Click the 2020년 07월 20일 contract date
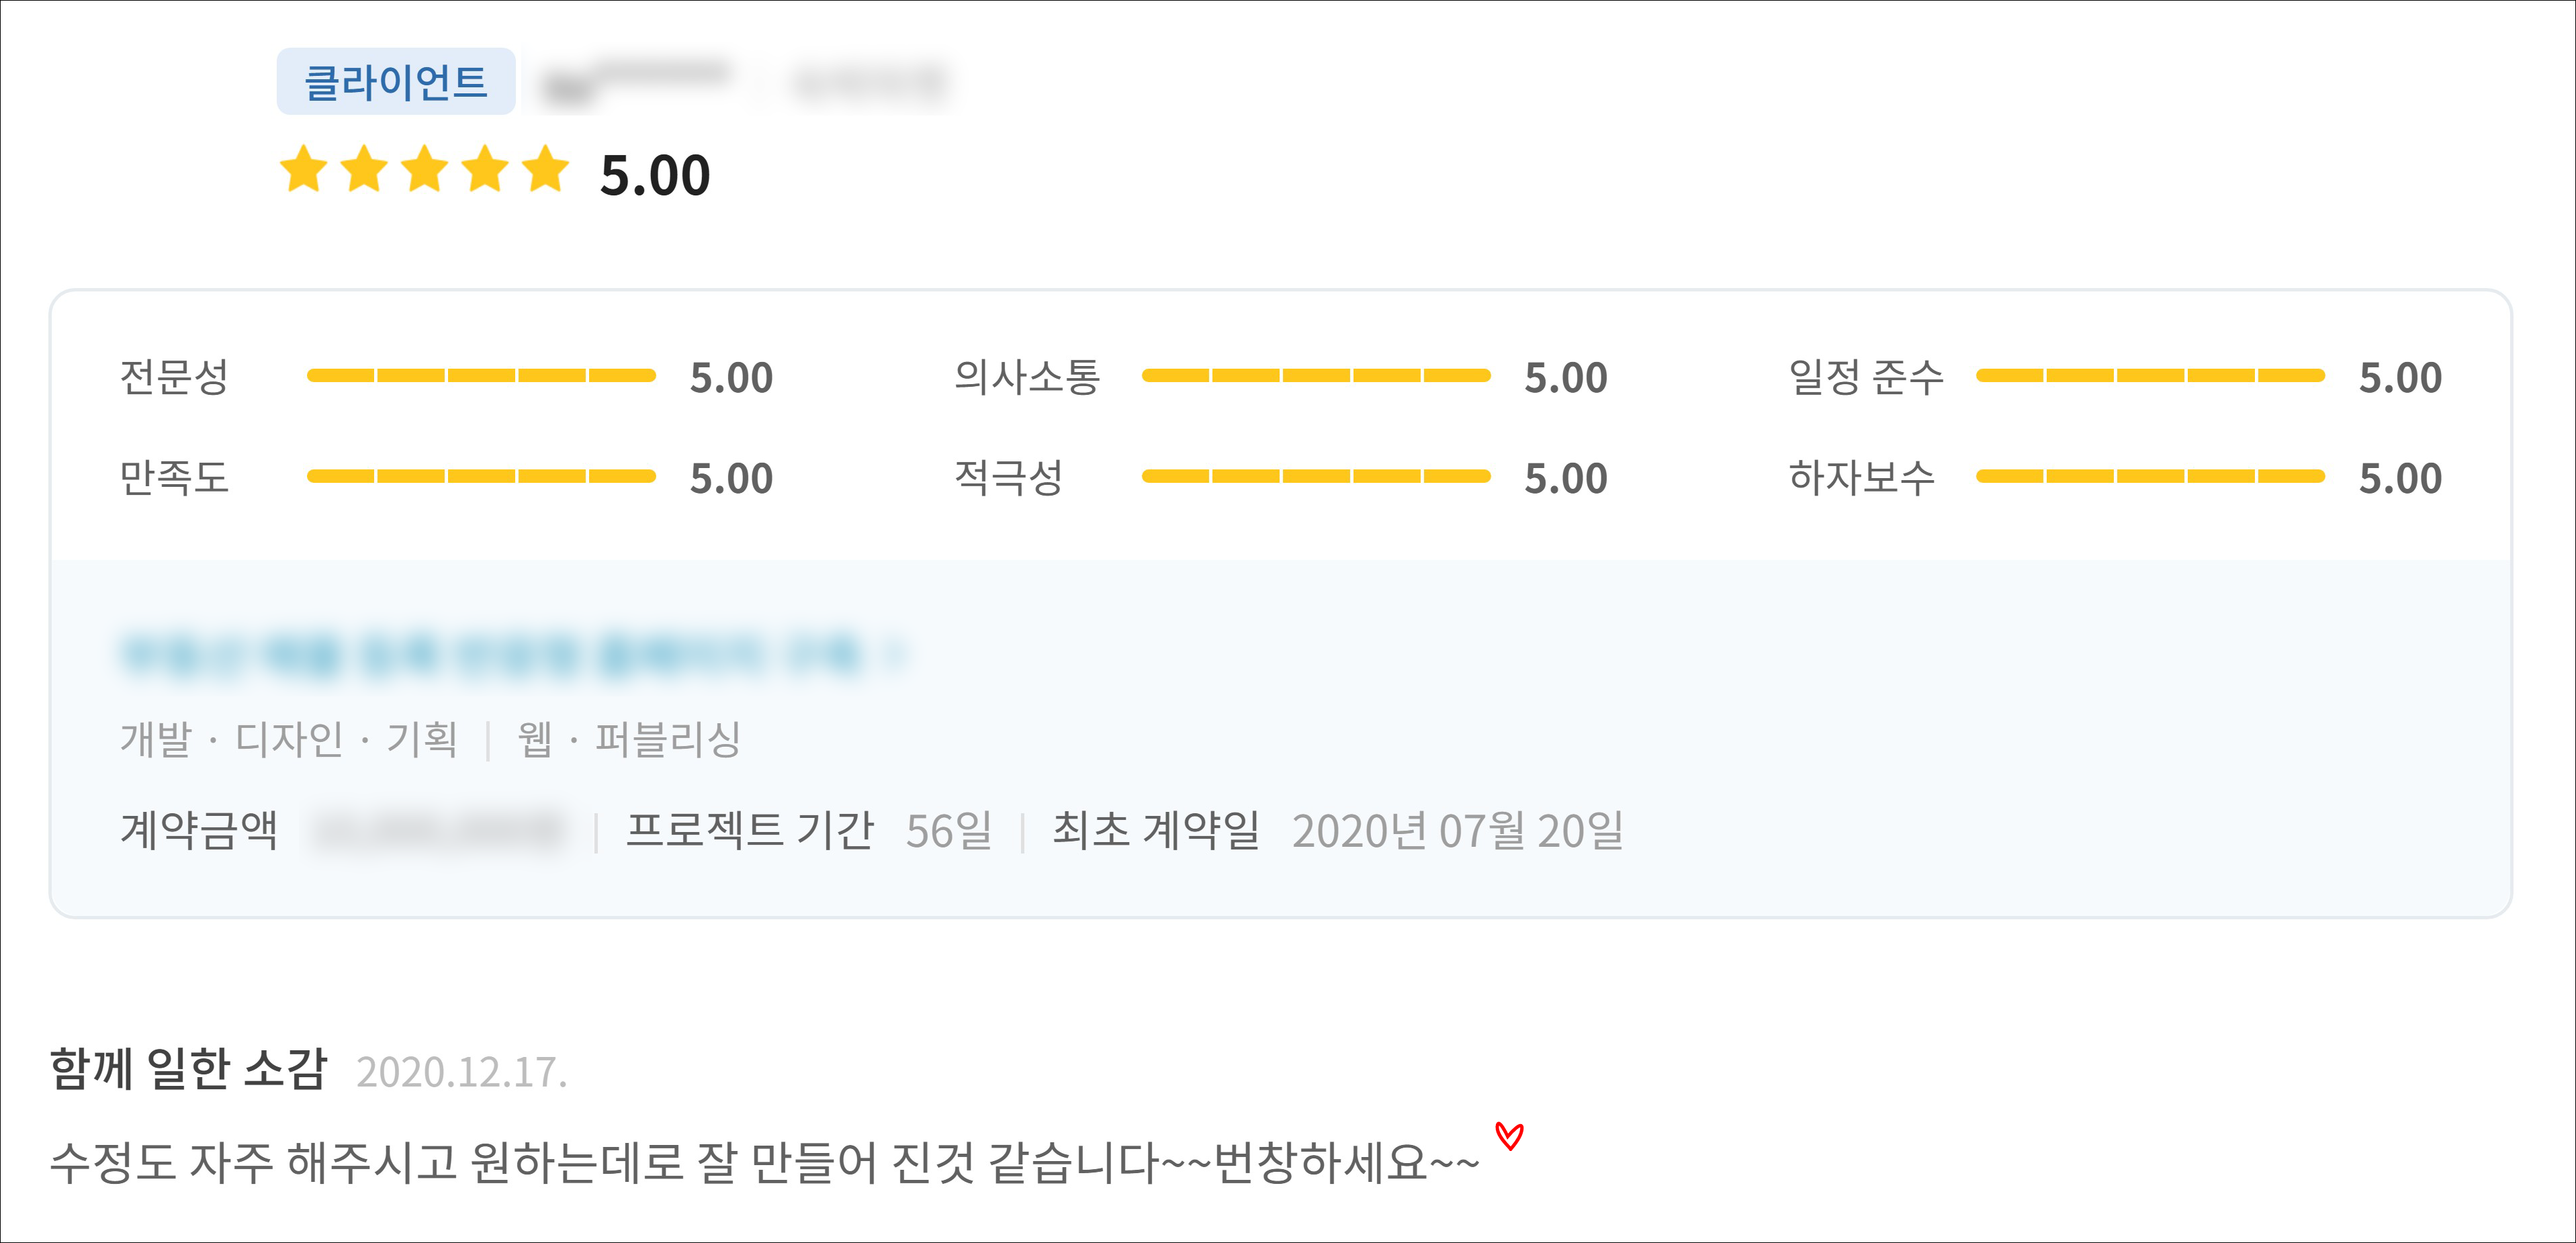2576x1243 pixels. [1457, 831]
